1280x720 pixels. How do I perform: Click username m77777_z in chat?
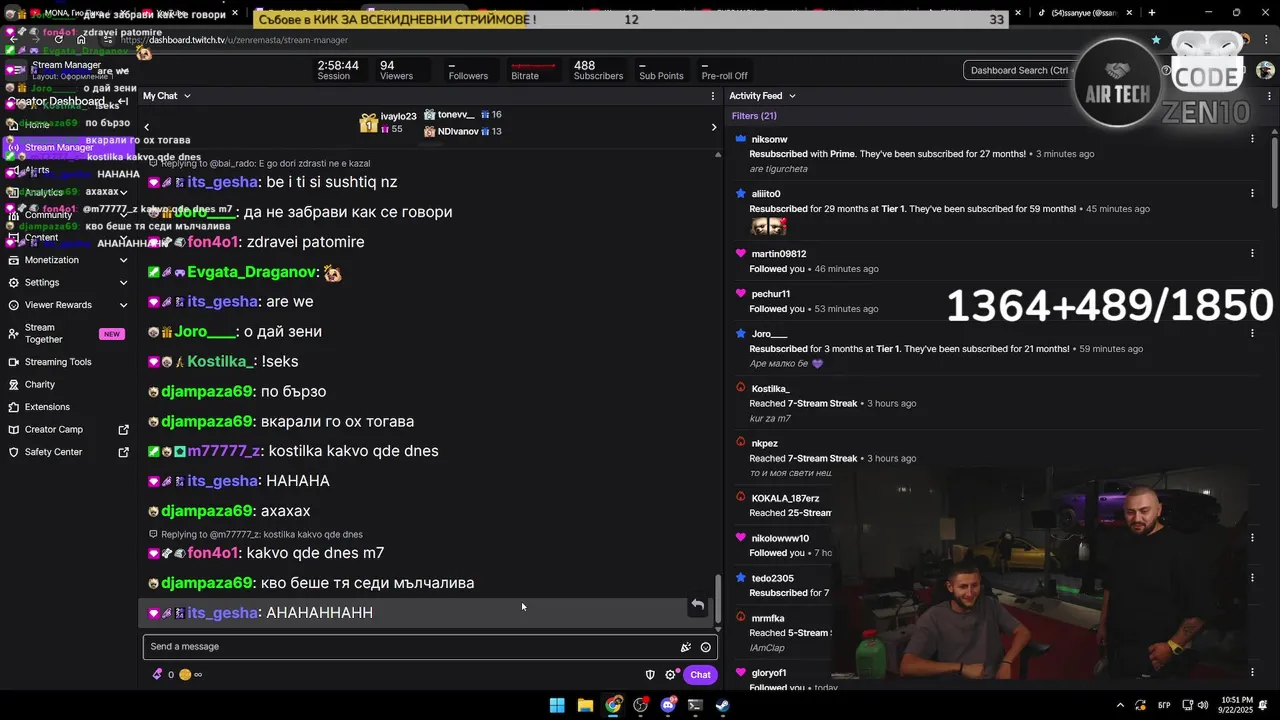tap(224, 451)
